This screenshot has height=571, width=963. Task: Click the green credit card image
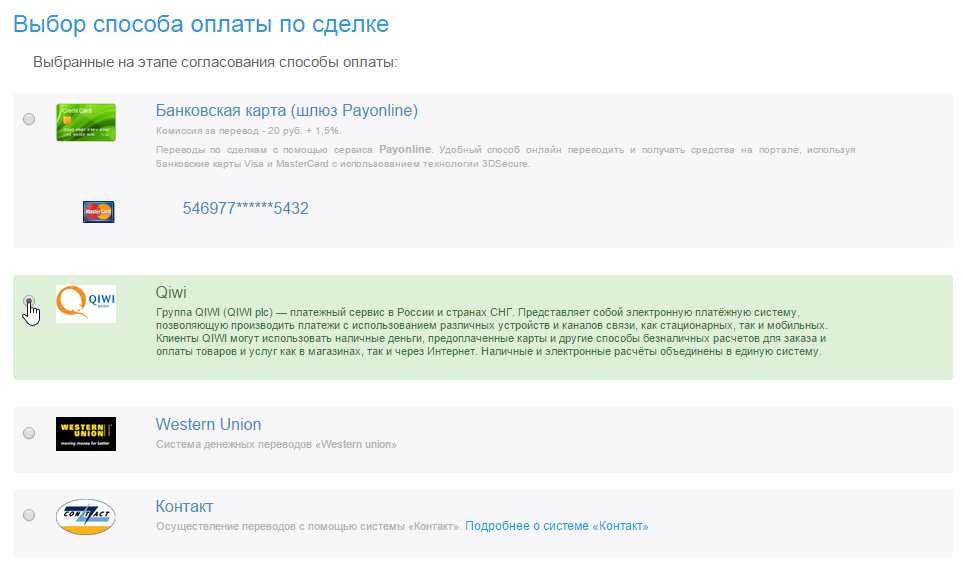click(86, 122)
